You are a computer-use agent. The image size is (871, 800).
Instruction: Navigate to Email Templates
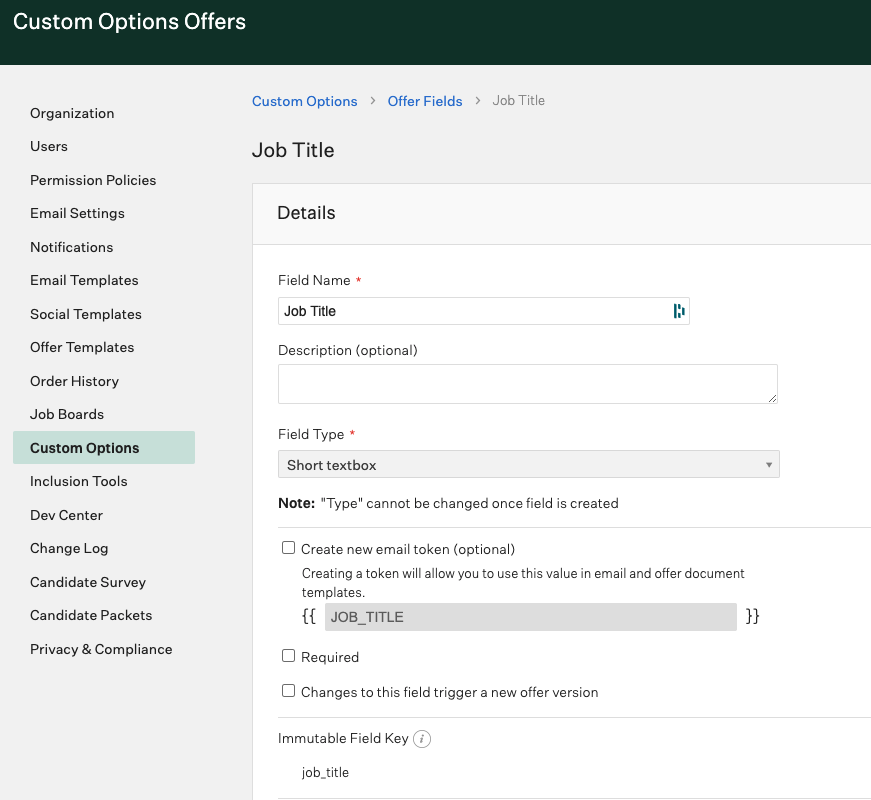coord(84,280)
